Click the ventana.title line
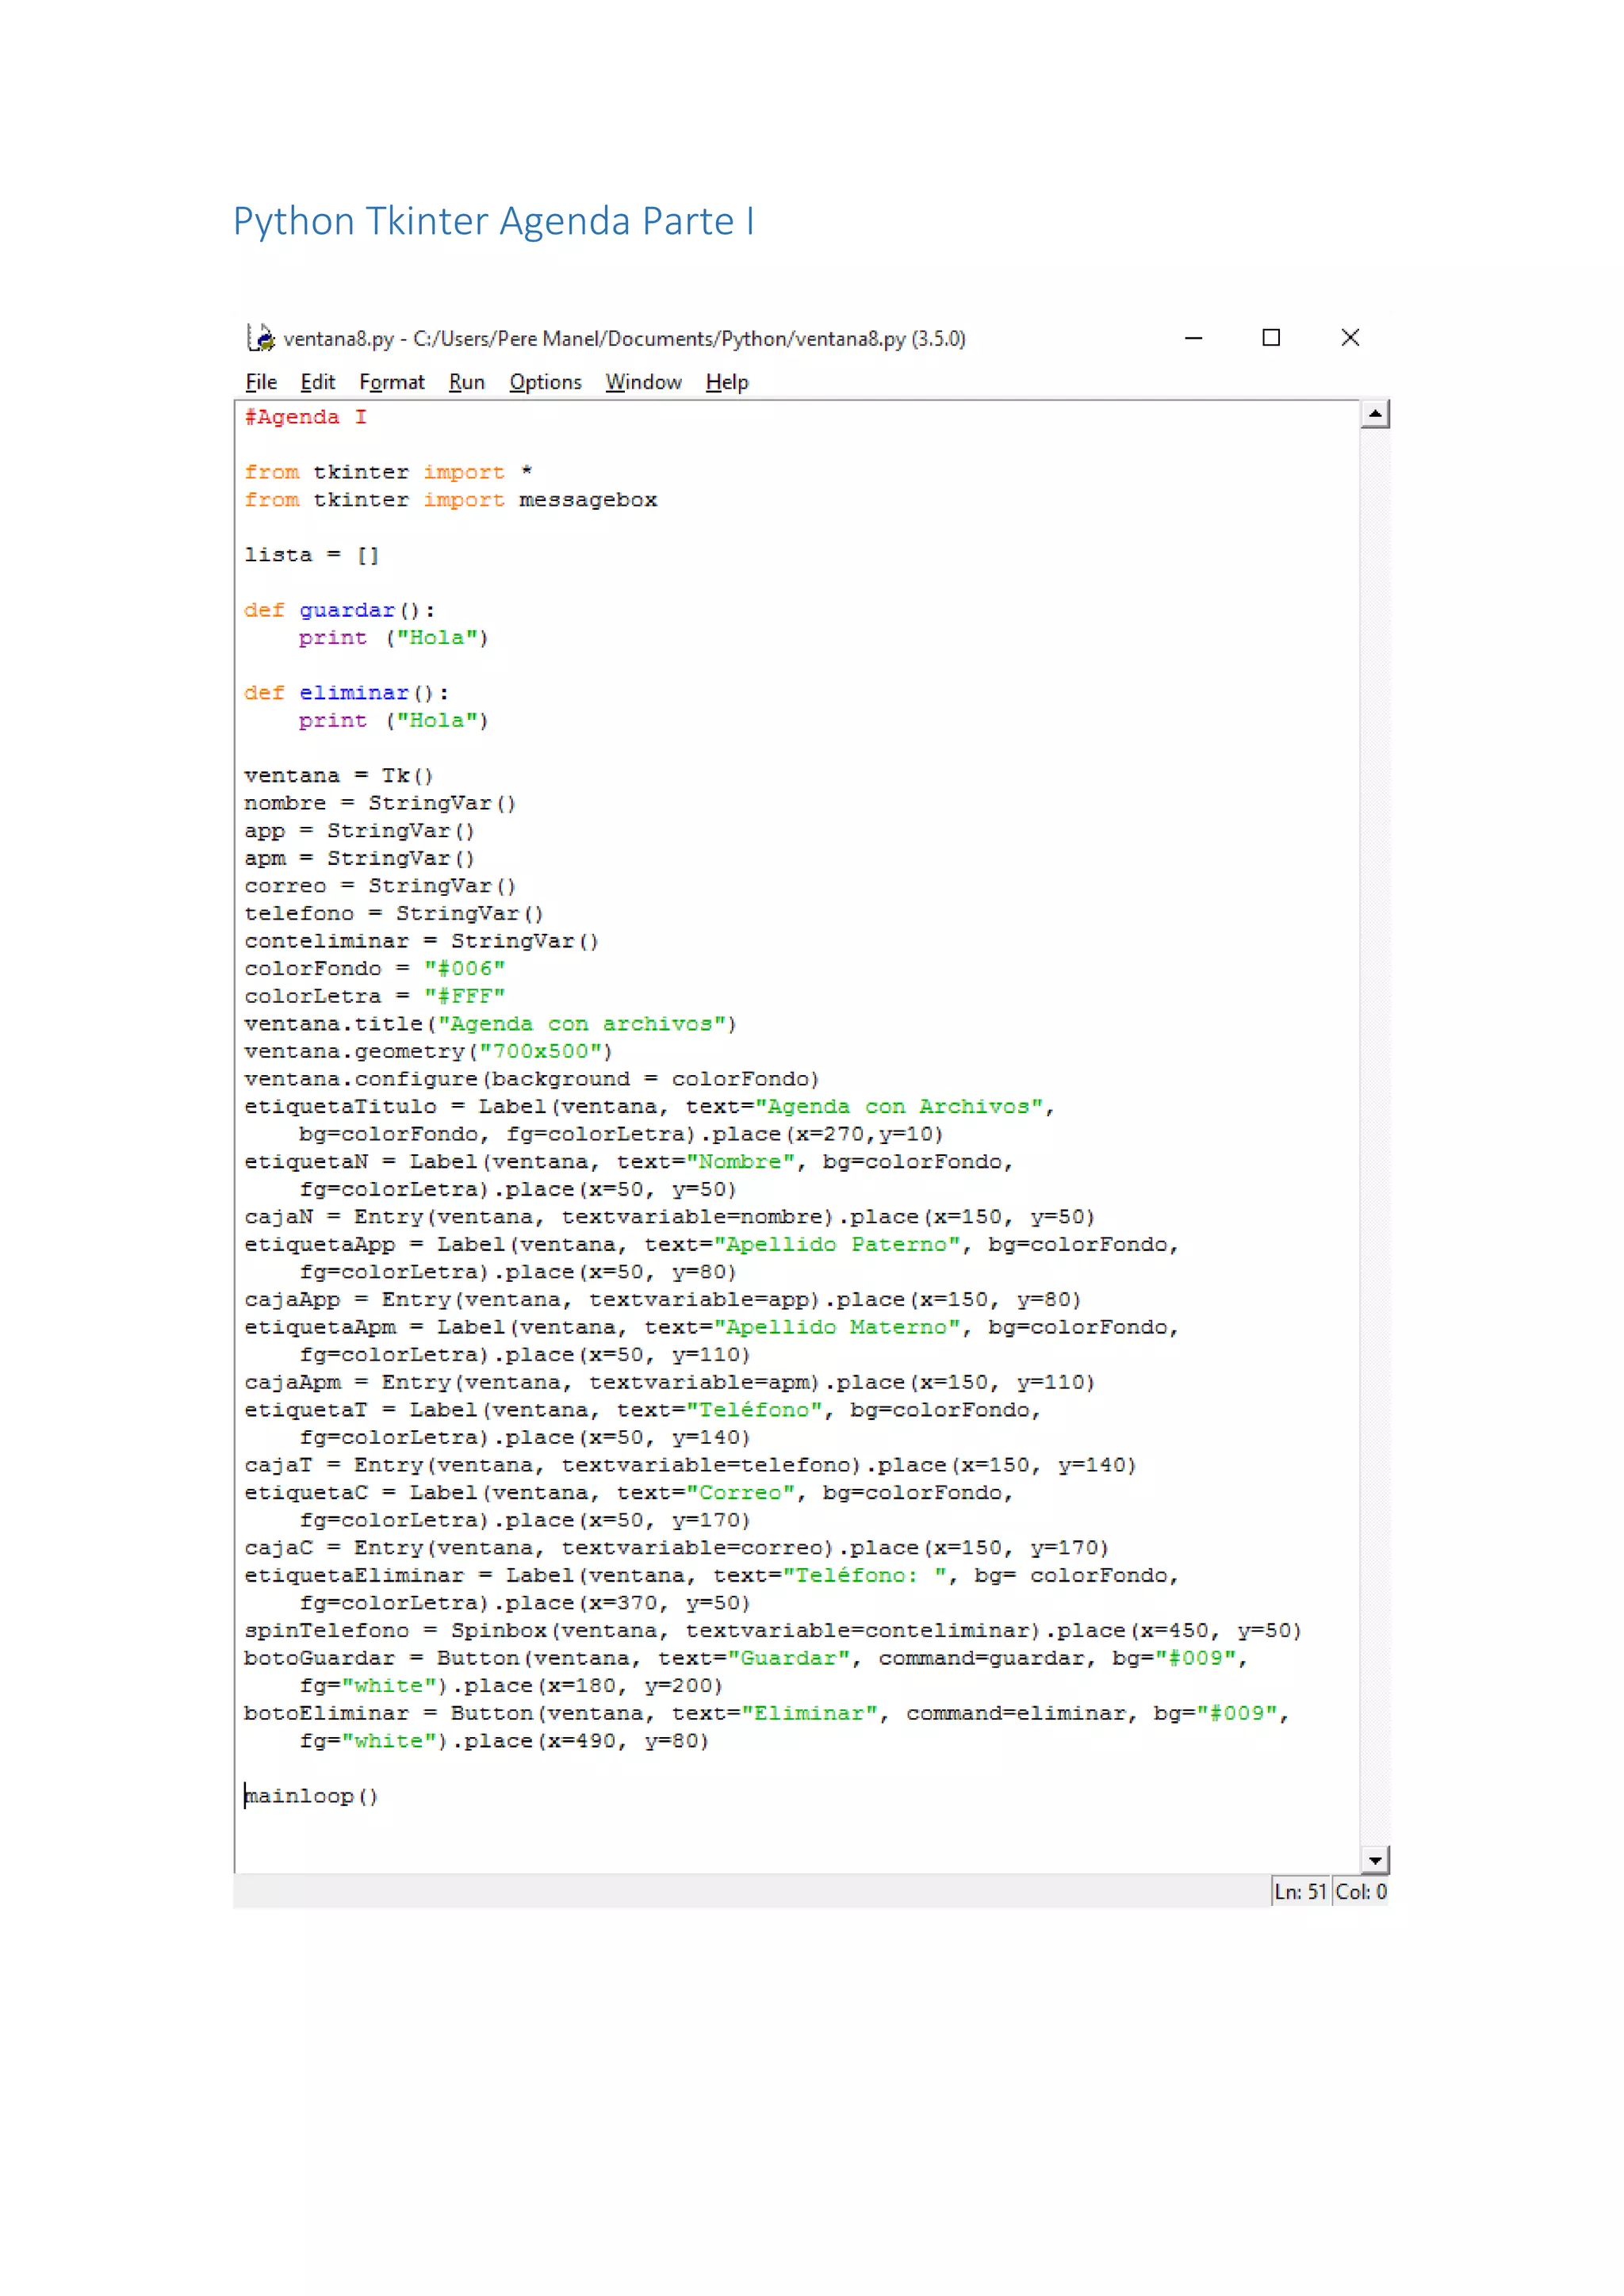 [490, 1024]
